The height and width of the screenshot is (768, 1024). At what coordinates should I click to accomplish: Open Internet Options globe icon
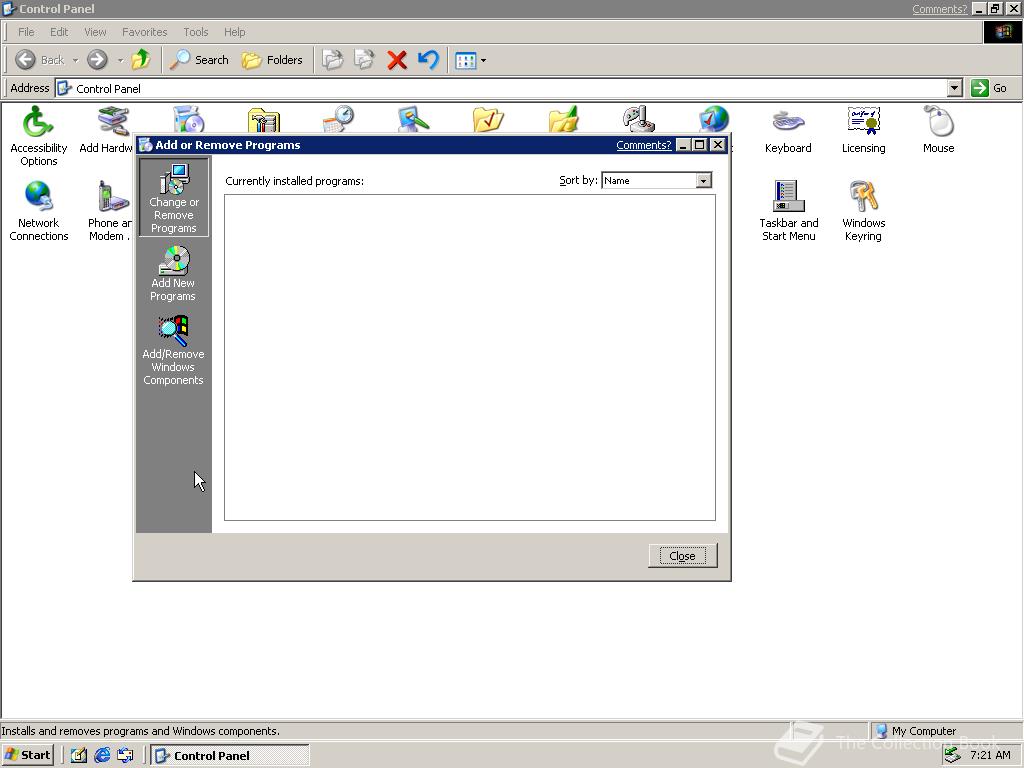pyautogui.click(x=713, y=120)
